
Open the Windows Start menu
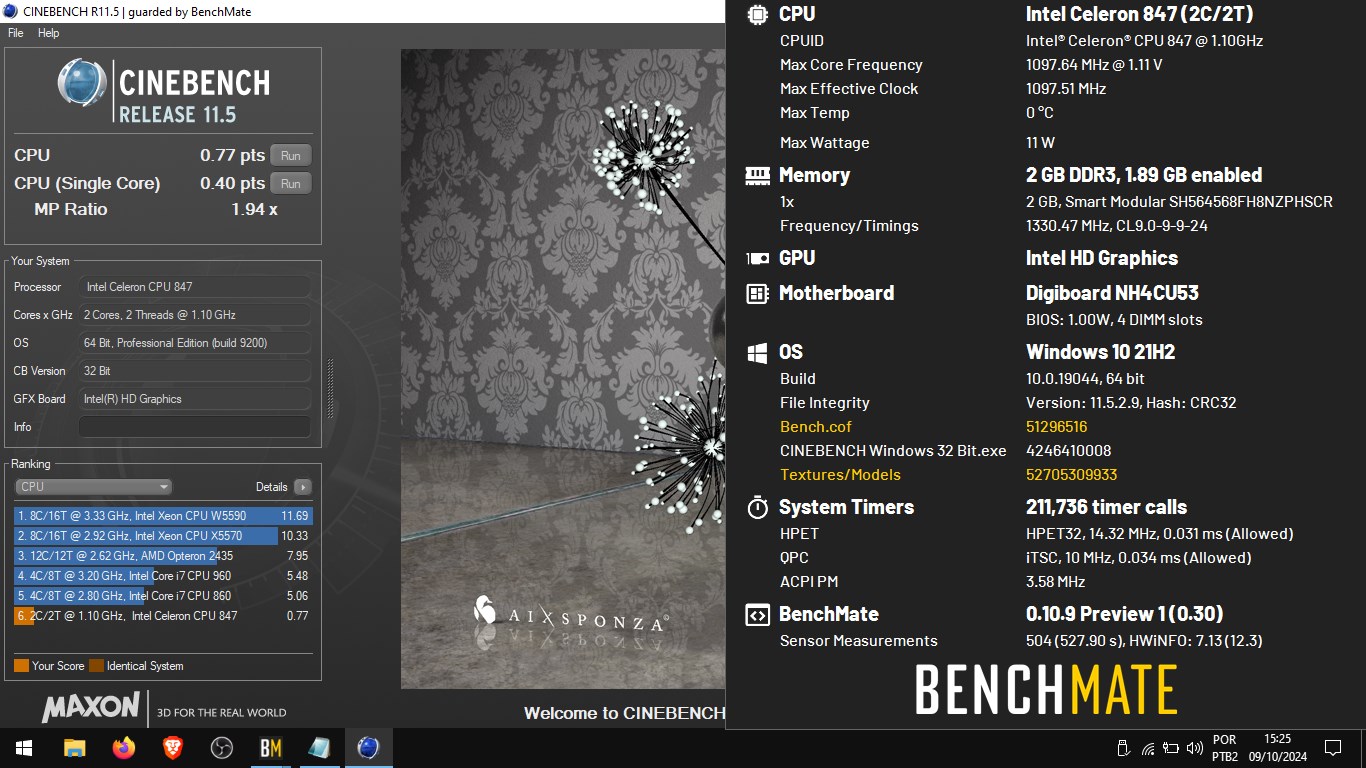coord(24,748)
